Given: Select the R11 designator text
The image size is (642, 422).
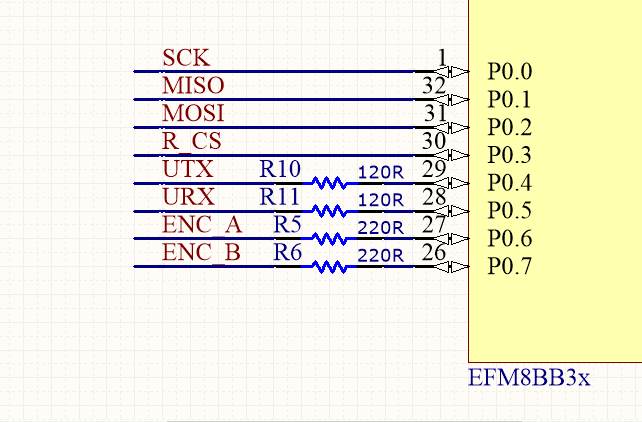Looking at the screenshot, I should [x=280, y=197].
